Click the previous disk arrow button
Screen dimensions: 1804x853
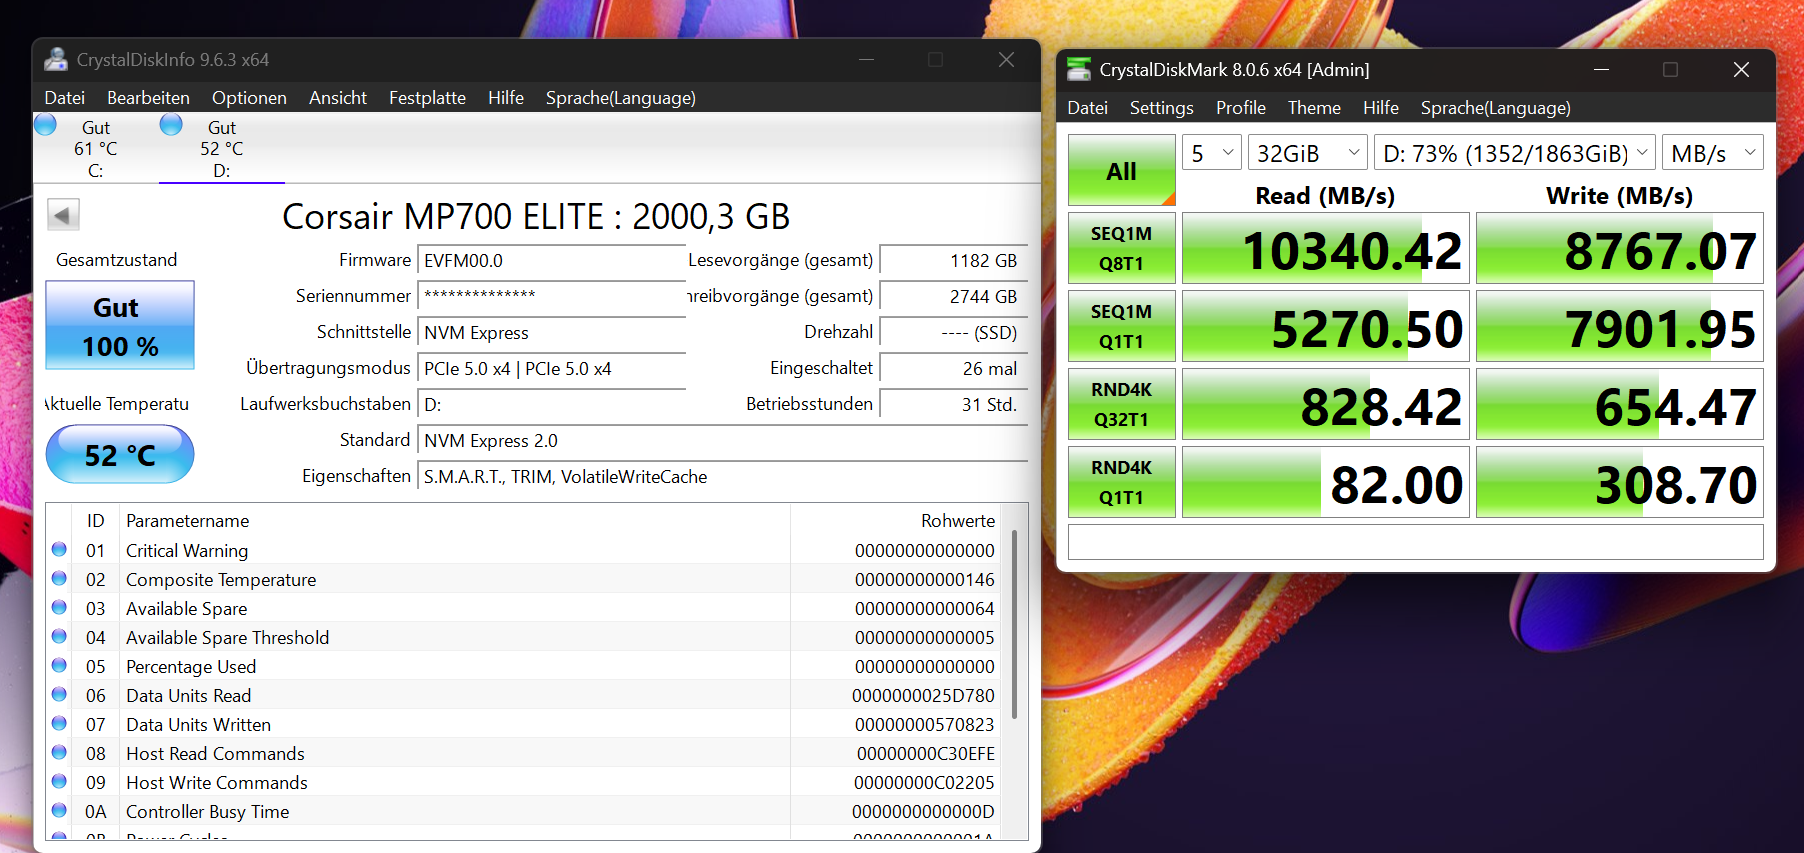63,214
